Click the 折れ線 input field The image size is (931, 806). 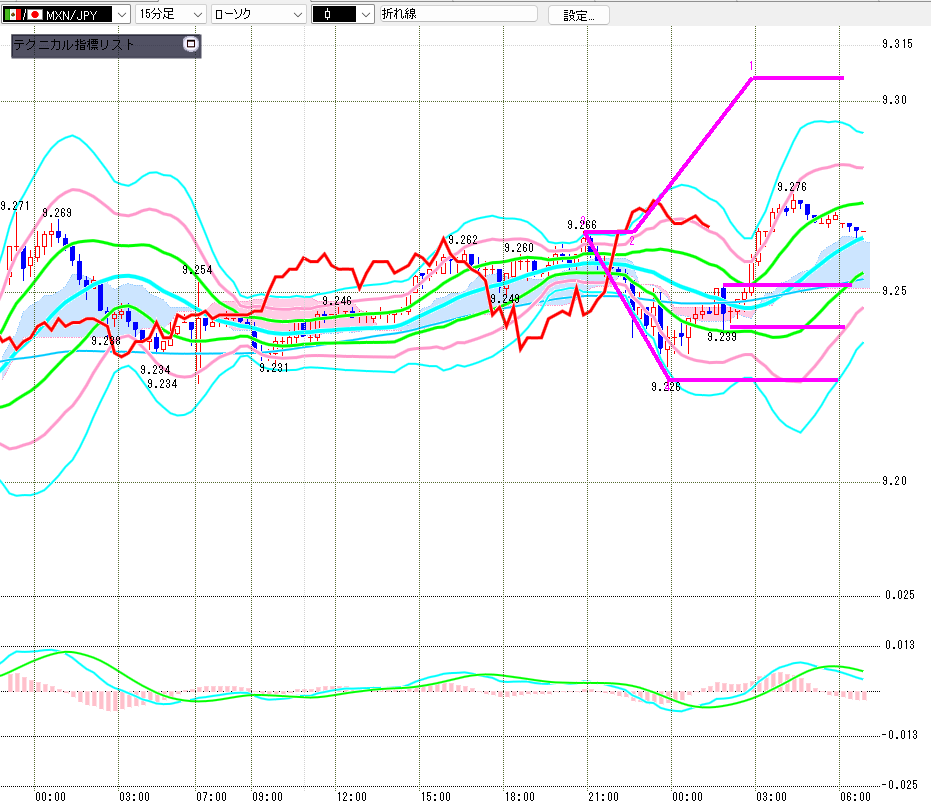458,14
